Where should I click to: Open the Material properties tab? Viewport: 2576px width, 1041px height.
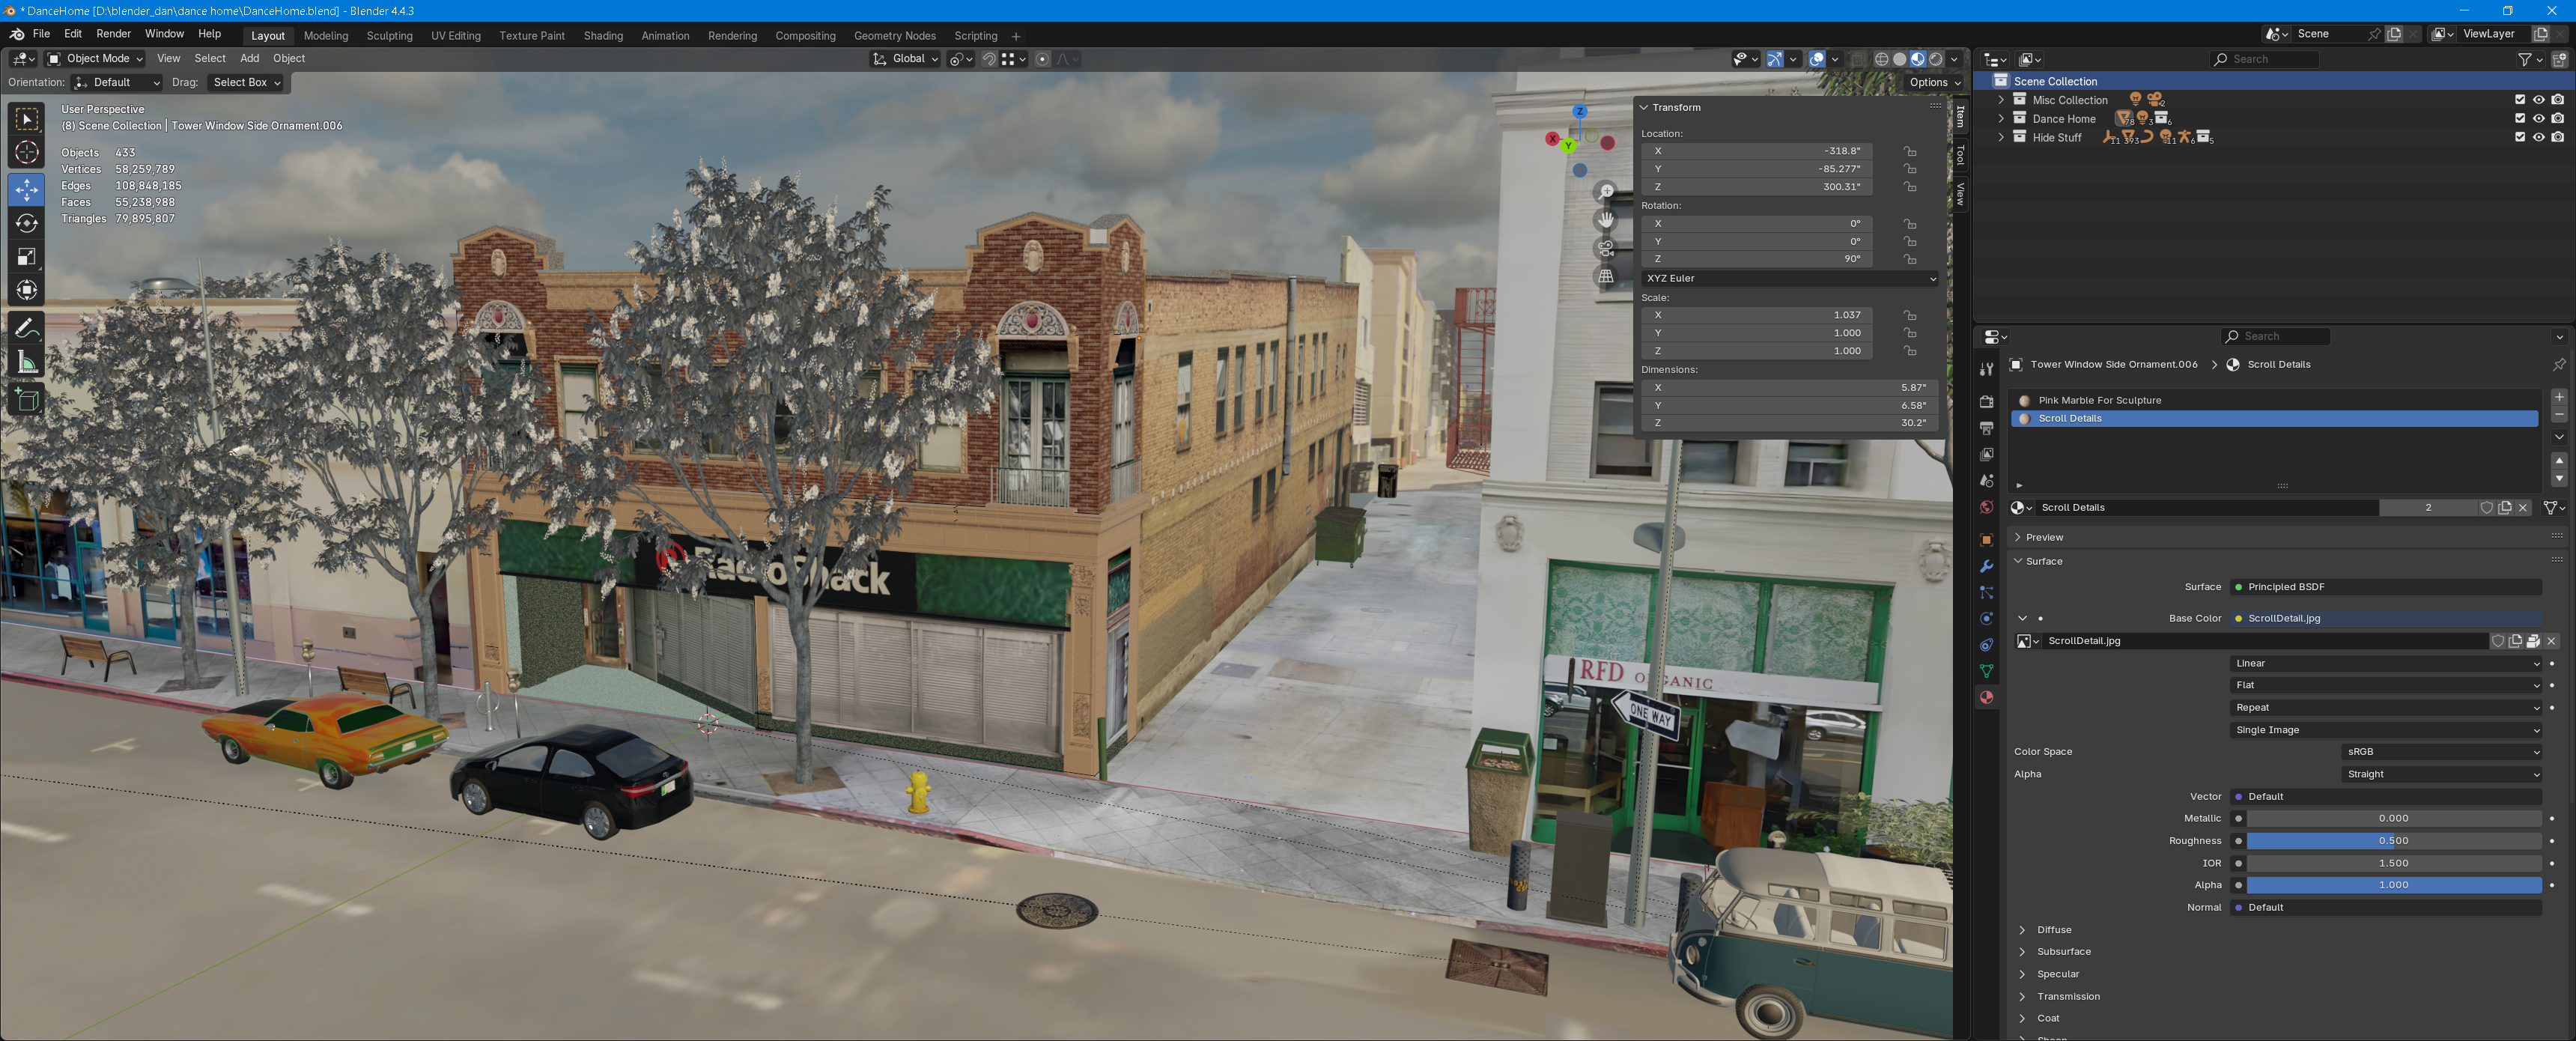pos(1986,697)
